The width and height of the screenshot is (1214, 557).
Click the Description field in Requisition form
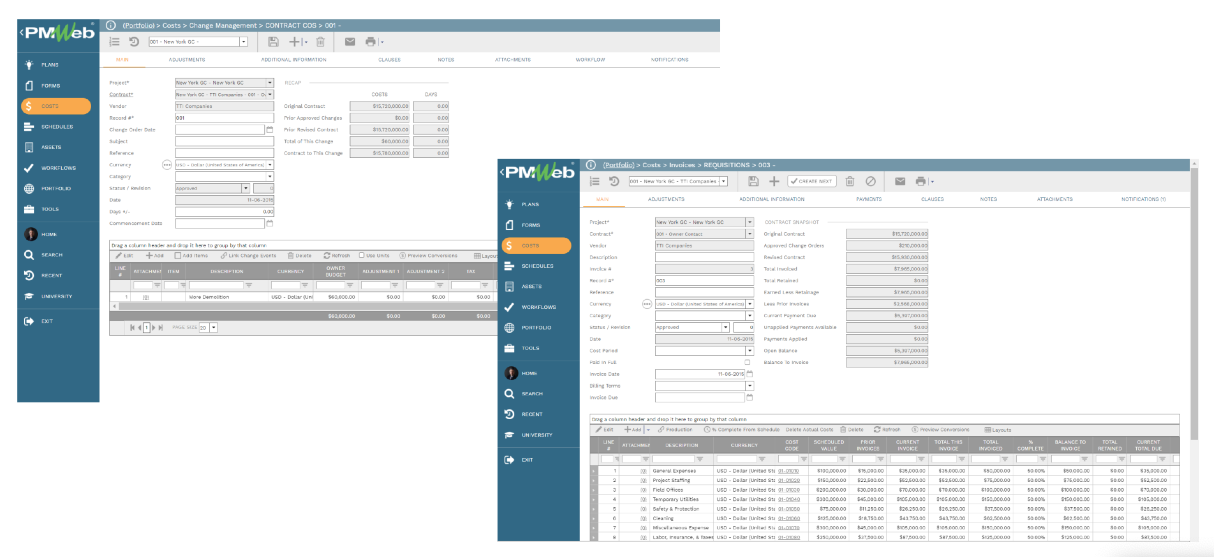(x=705, y=256)
